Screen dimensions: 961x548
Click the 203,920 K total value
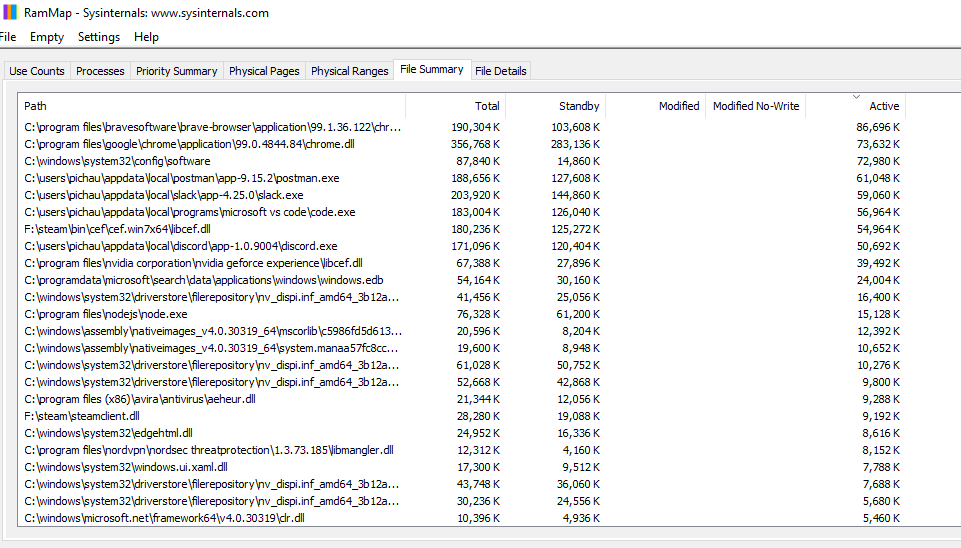pos(475,196)
